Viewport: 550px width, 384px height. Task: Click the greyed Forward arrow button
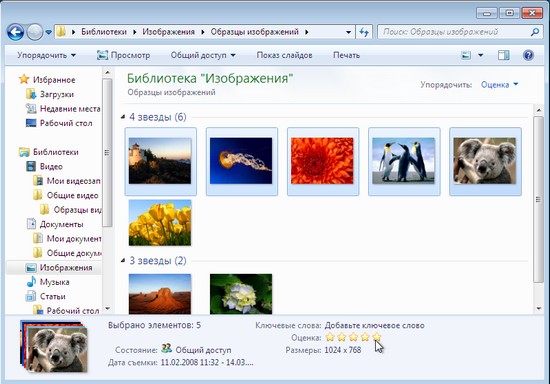pos(34,32)
